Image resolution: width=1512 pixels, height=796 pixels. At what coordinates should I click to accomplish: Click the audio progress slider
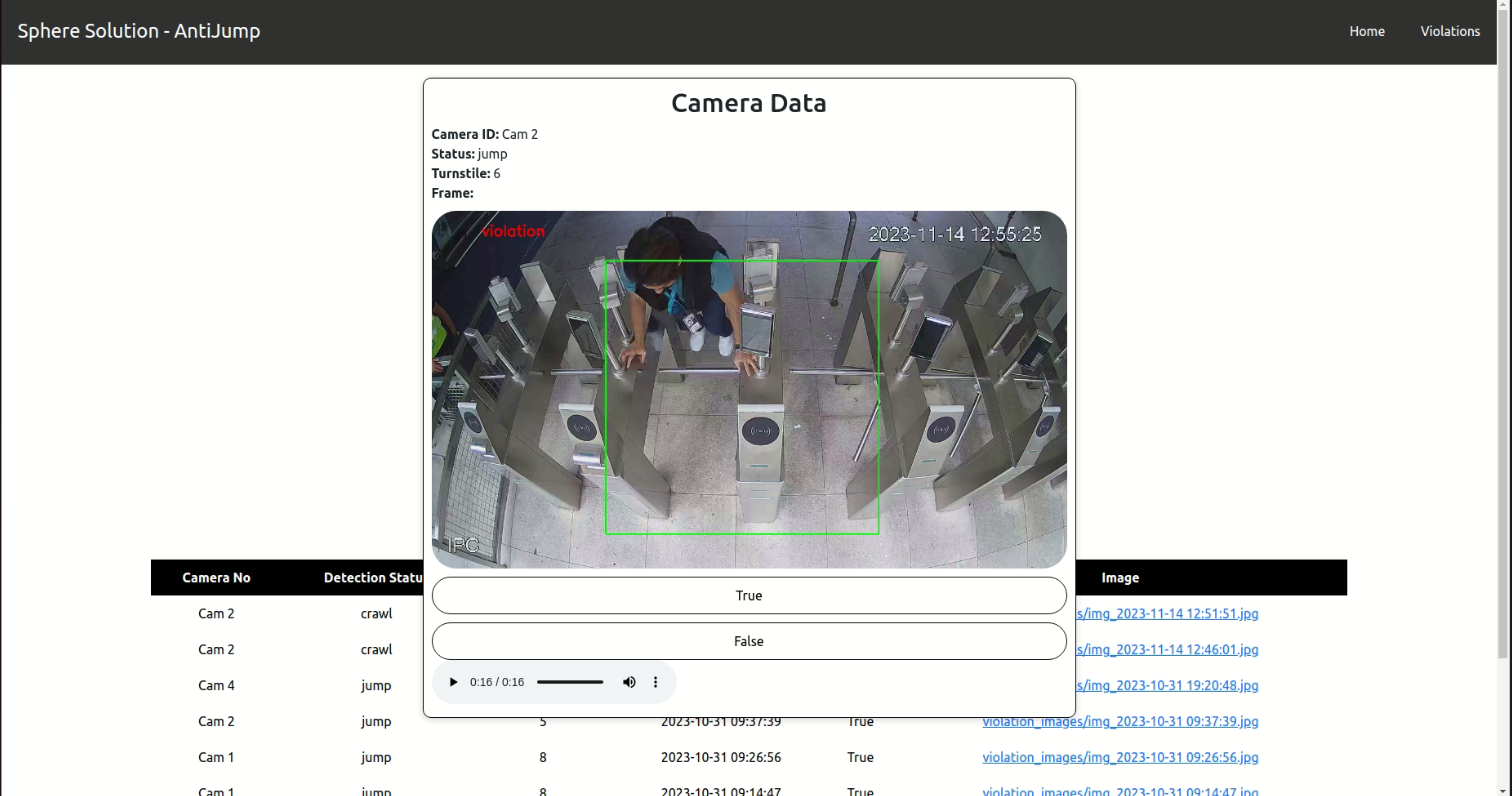tap(570, 682)
